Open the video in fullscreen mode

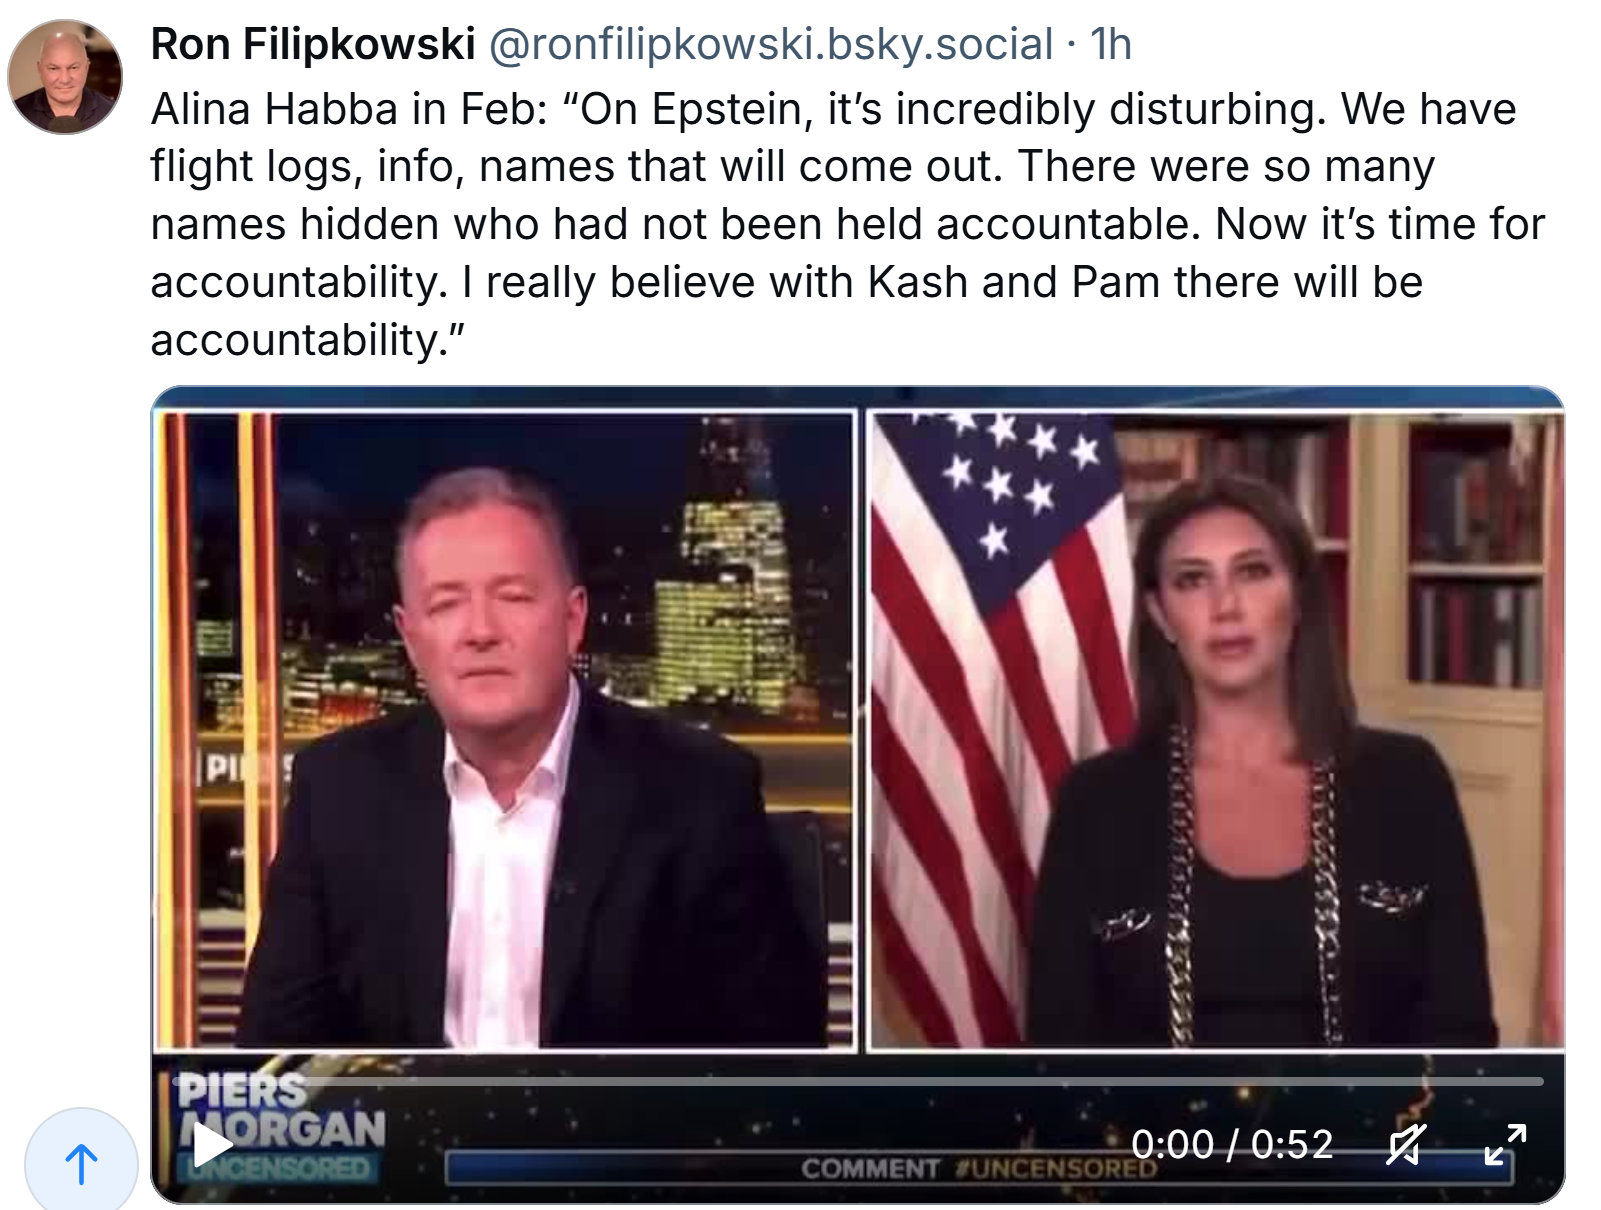[x=1505, y=1145]
